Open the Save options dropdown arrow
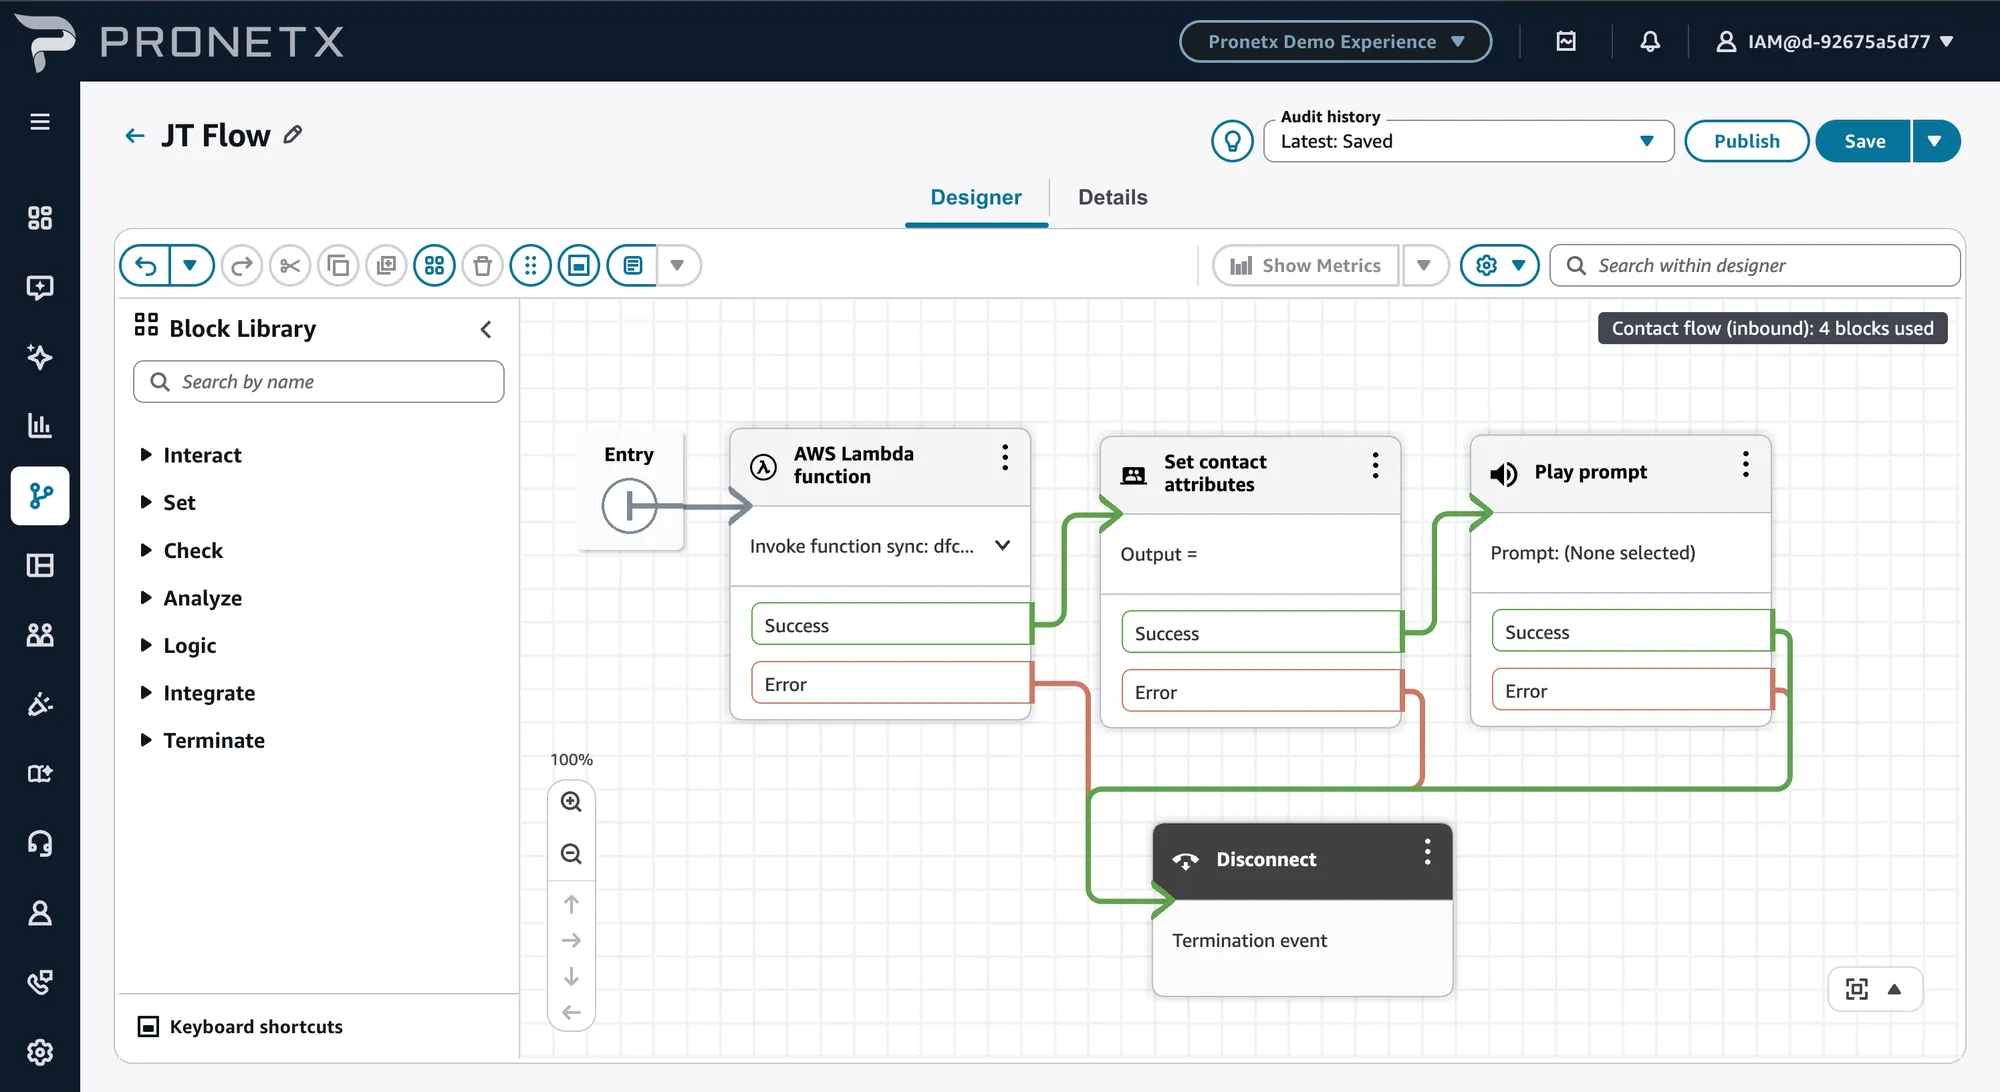This screenshot has width=2000, height=1092. [1936, 141]
